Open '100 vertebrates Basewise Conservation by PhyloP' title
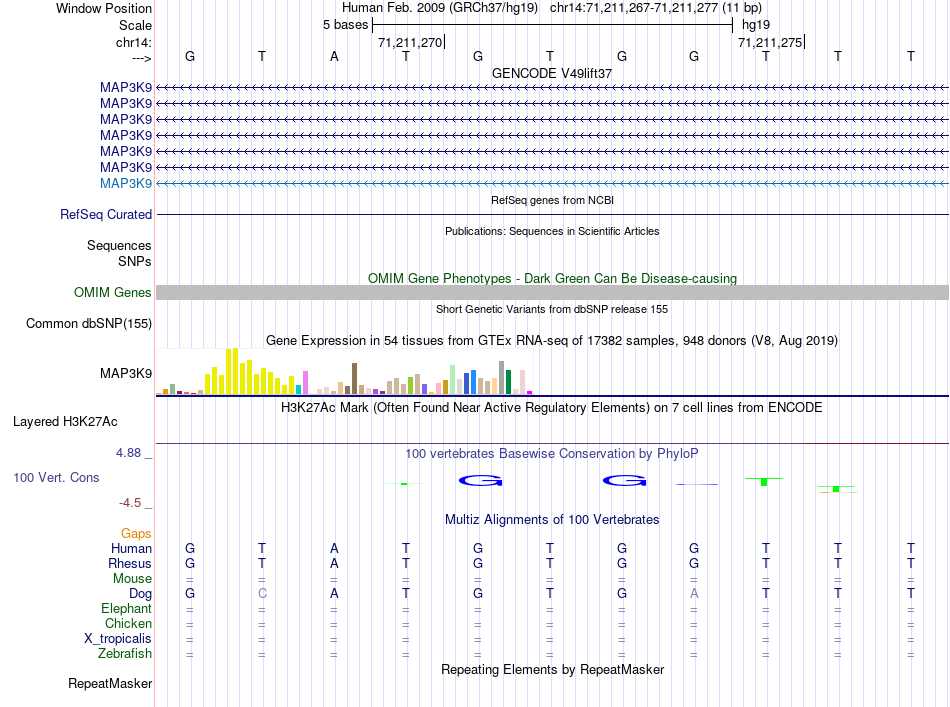The height and width of the screenshot is (707, 950). point(552,454)
